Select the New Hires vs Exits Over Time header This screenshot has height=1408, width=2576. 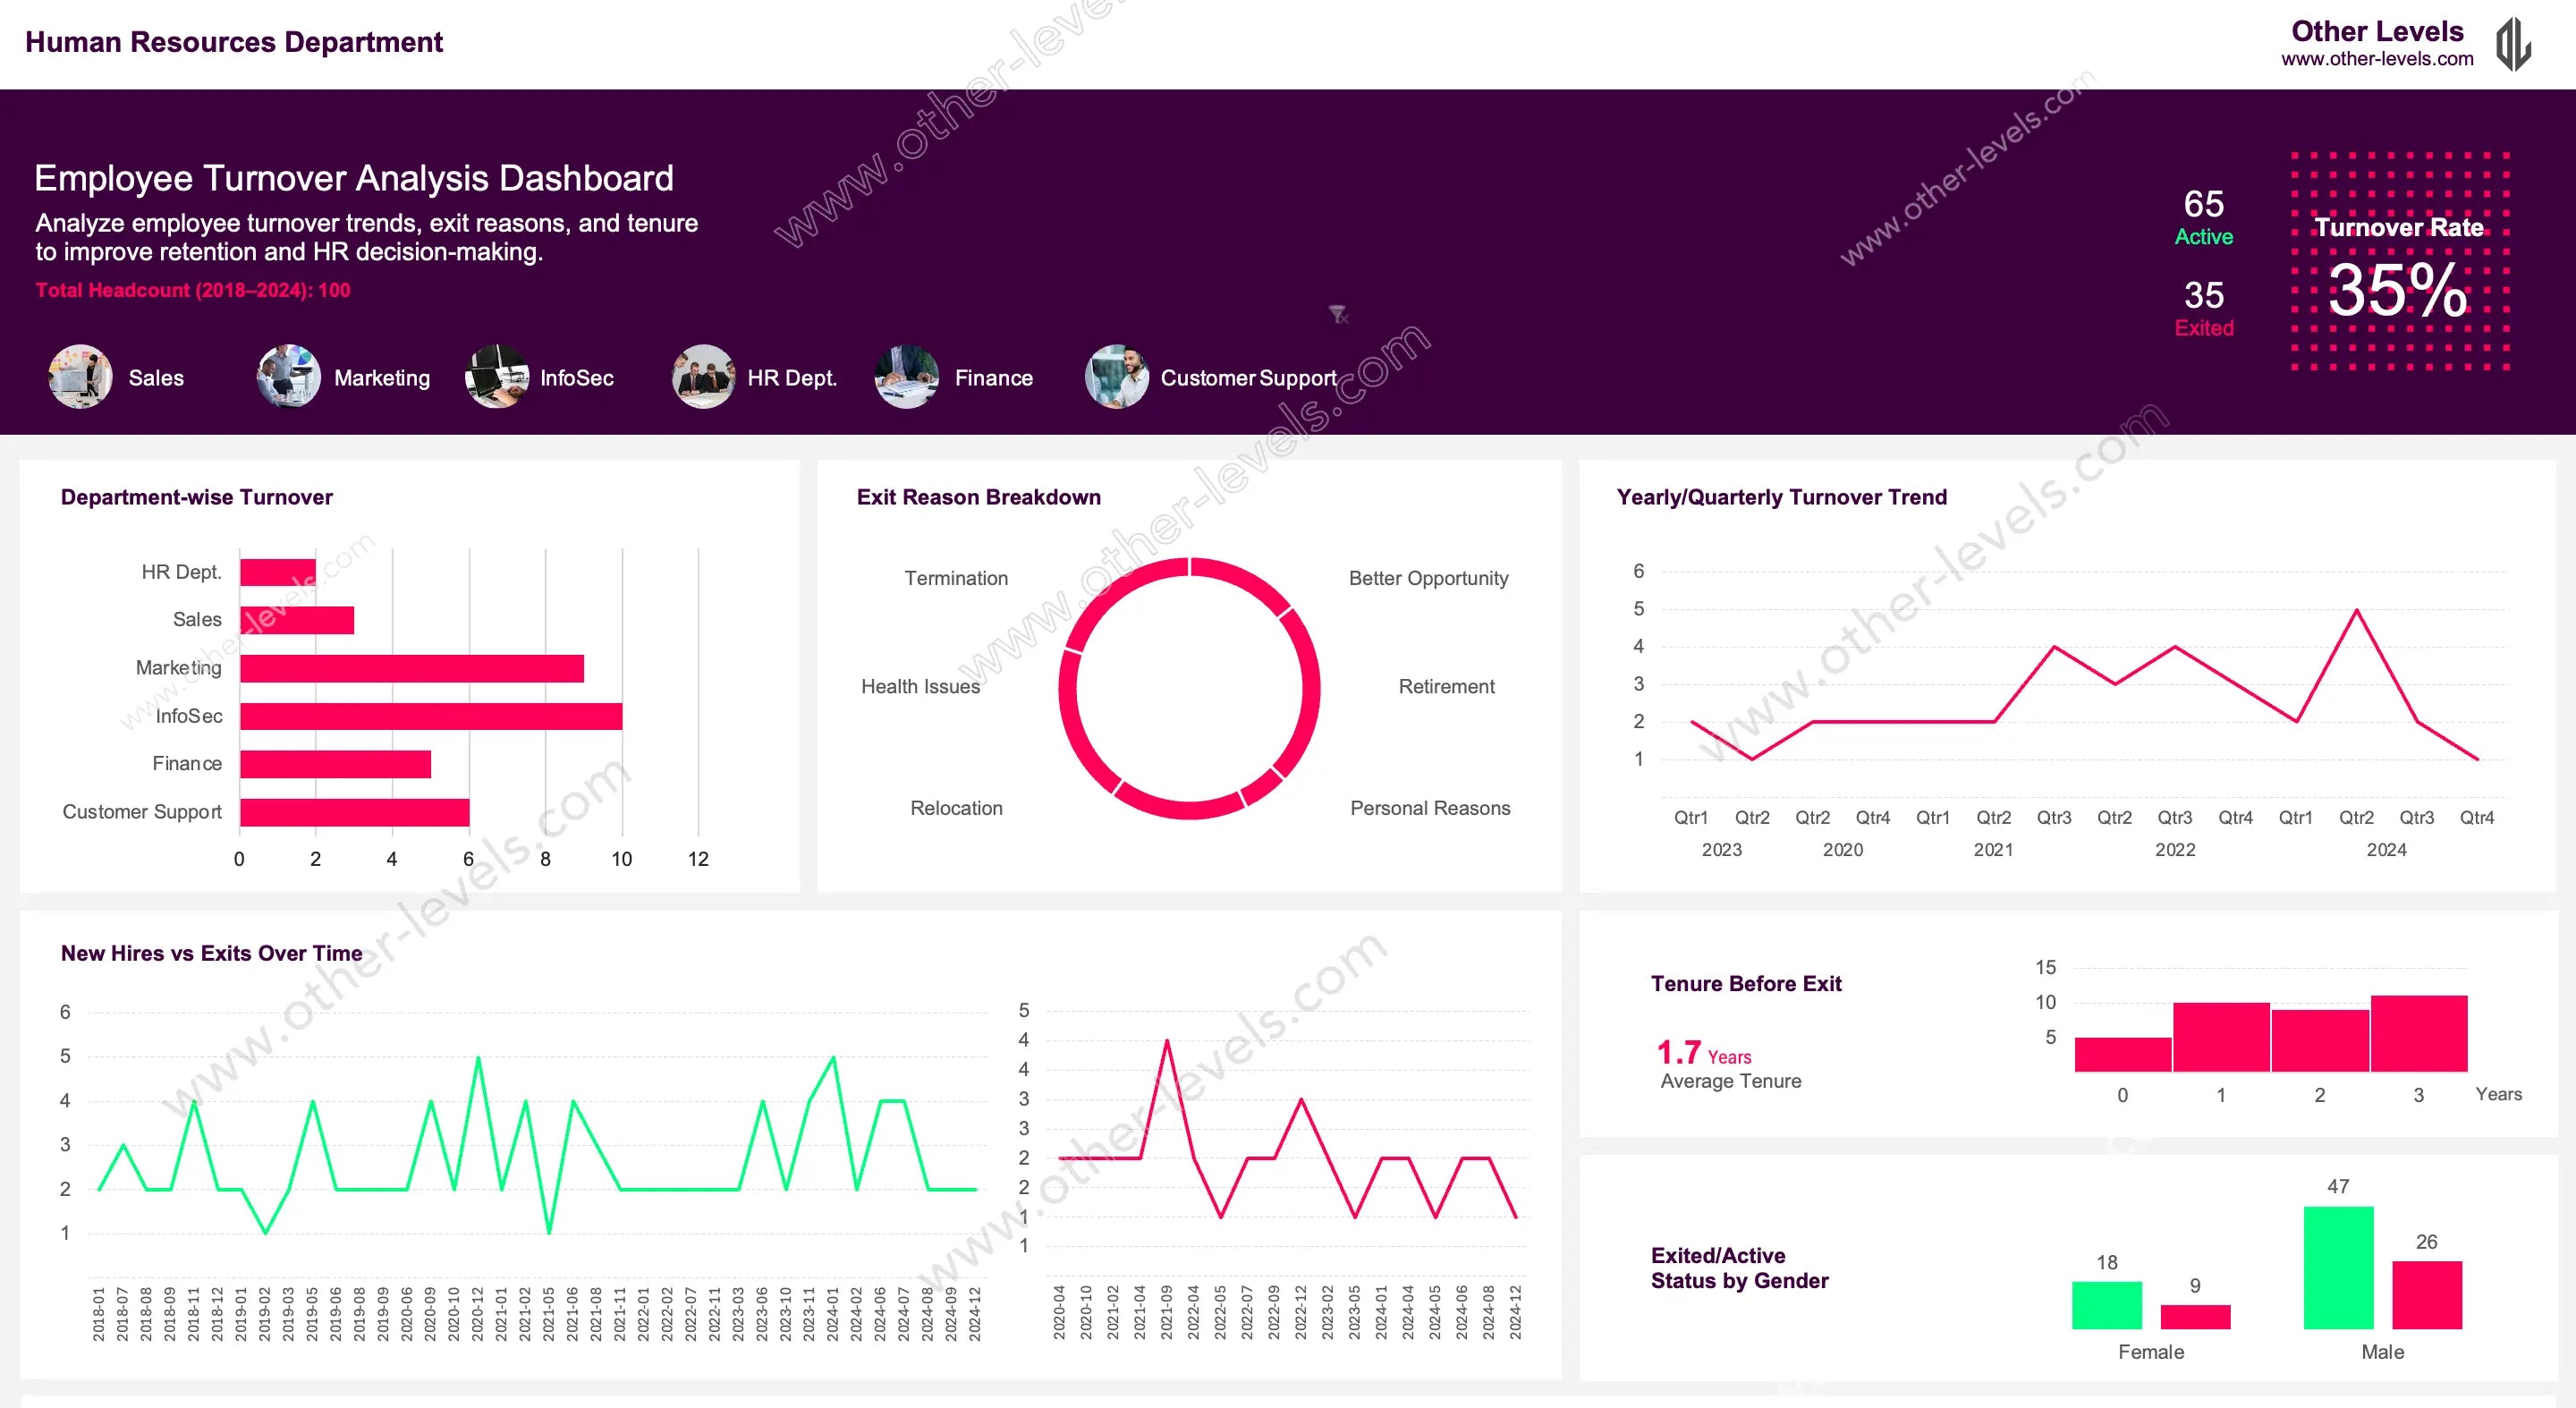[212, 953]
